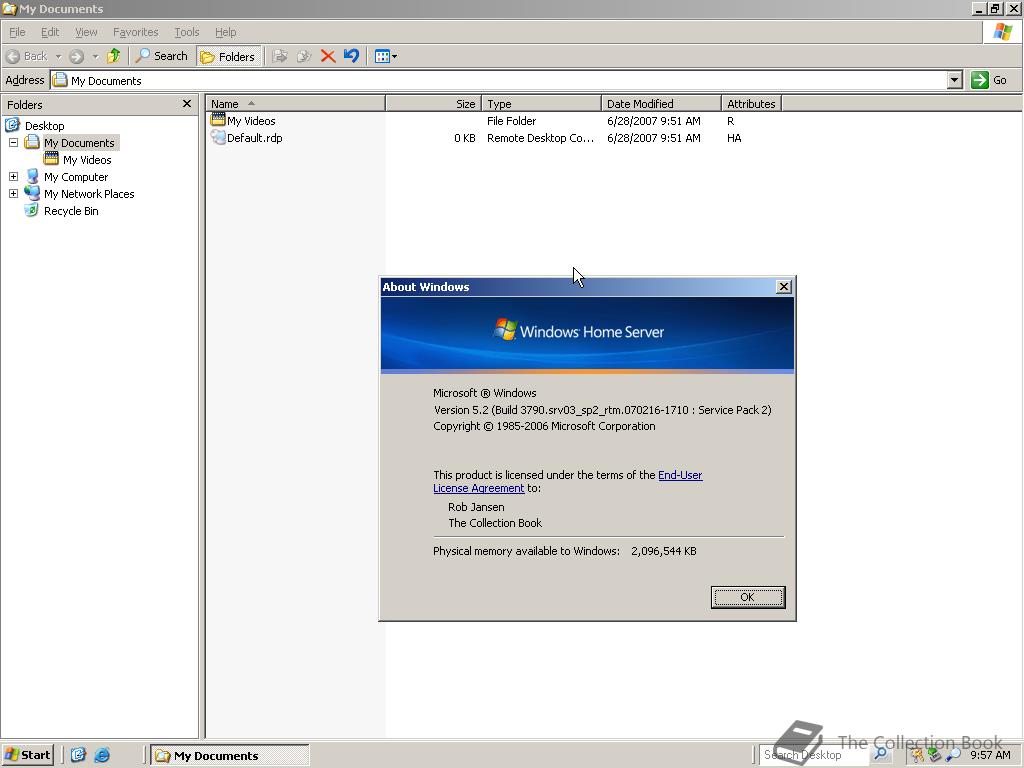Click the Address bar field
Image resolution: width=1024 pixels, height=768 pixels.
pos(500,80)
